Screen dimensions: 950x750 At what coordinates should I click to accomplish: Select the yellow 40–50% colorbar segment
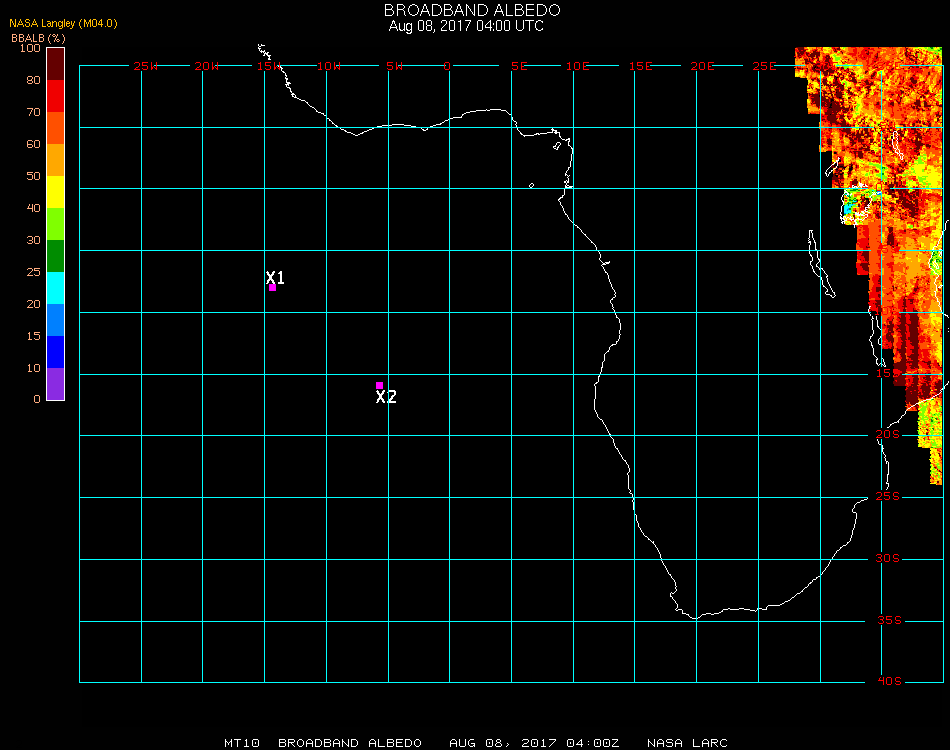coord(55,192)
